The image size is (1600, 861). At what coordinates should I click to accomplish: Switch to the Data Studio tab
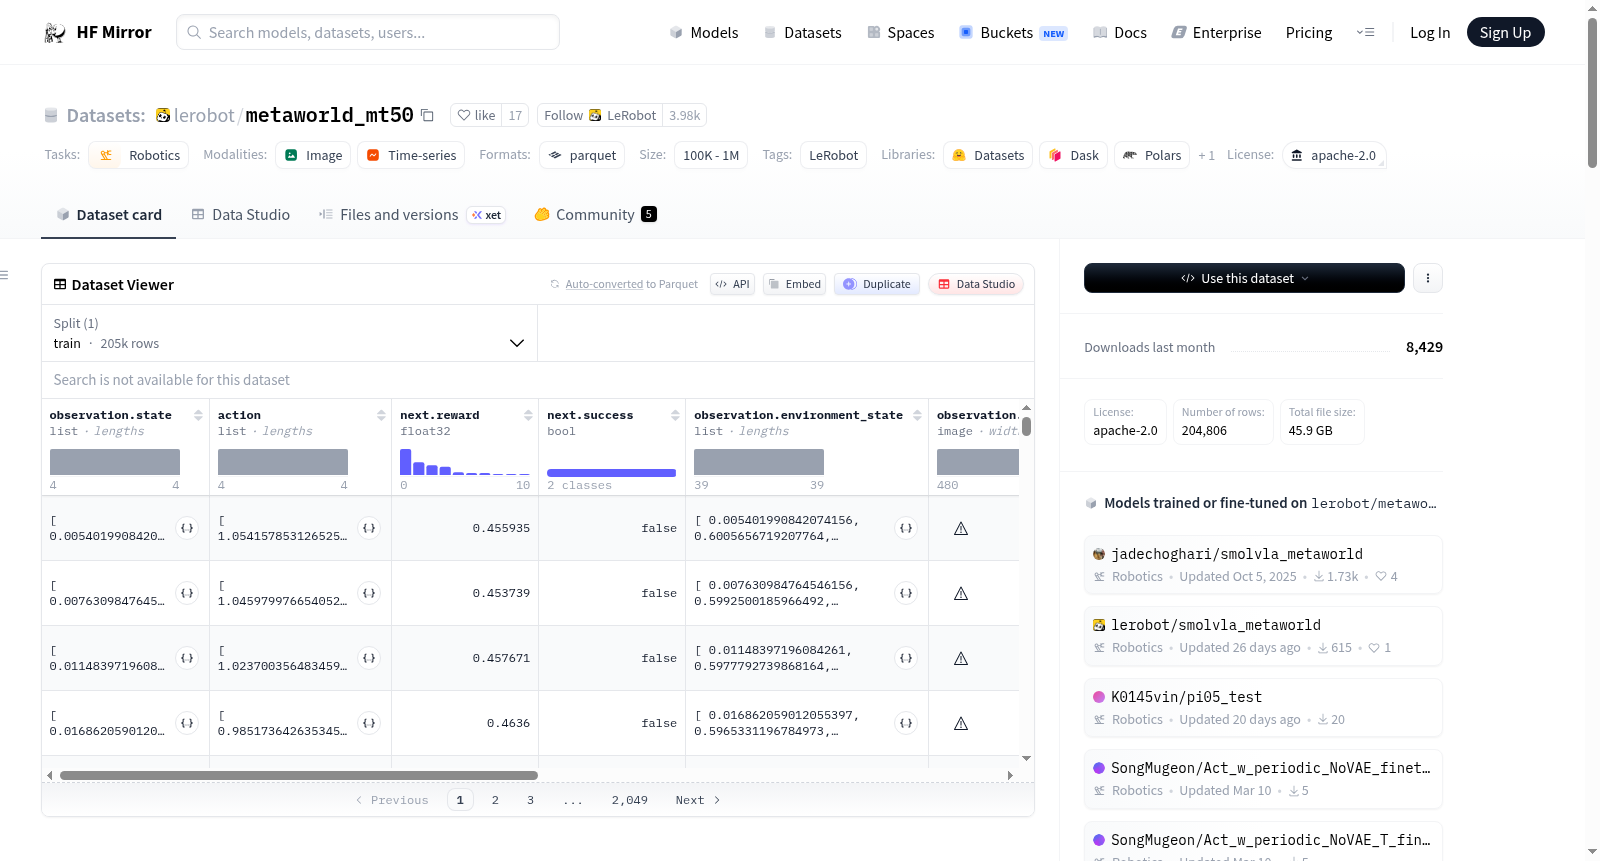(x=241, y=215)
